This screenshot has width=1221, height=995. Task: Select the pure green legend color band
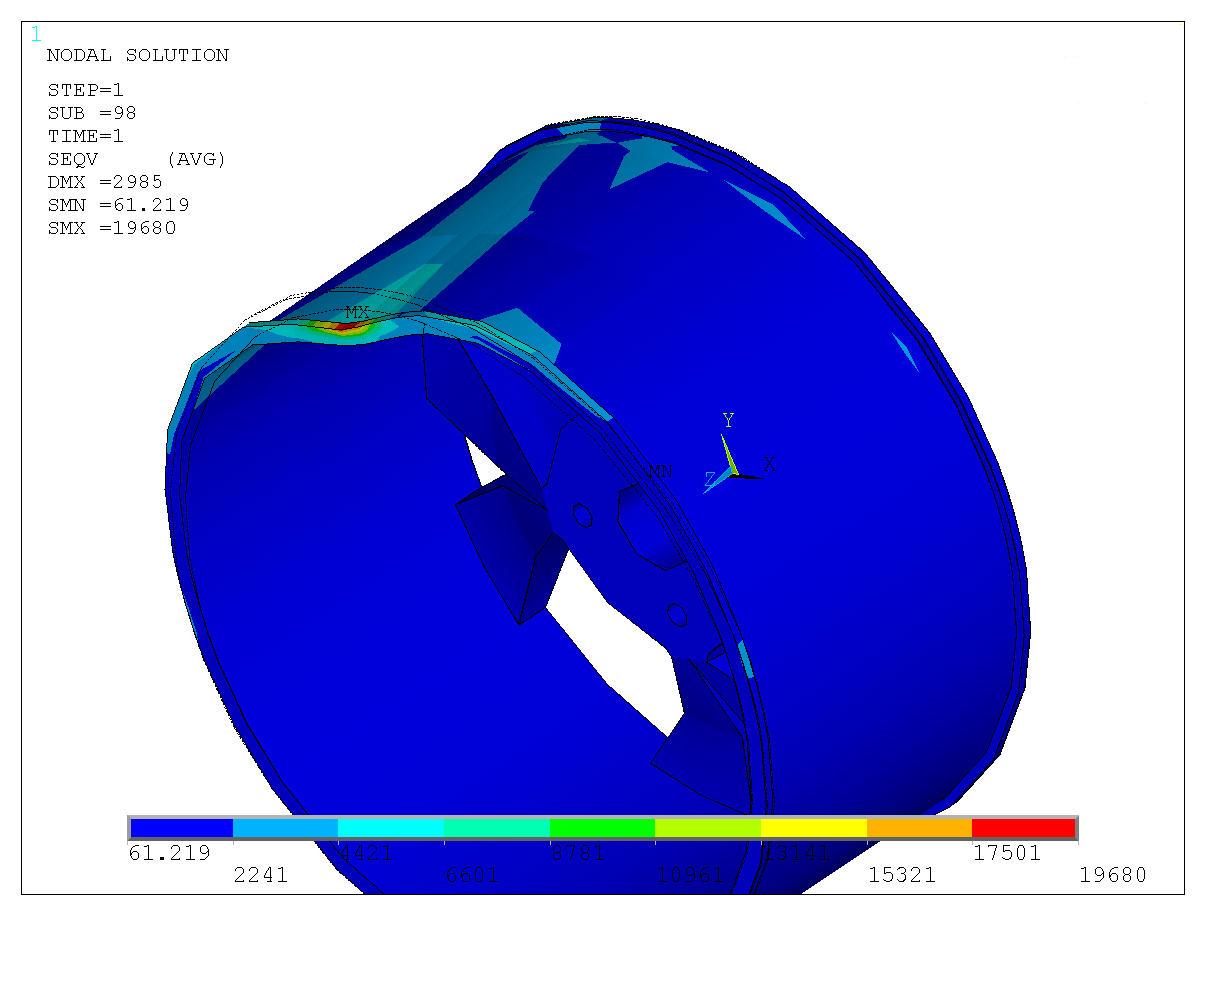(x=602, y=828)
